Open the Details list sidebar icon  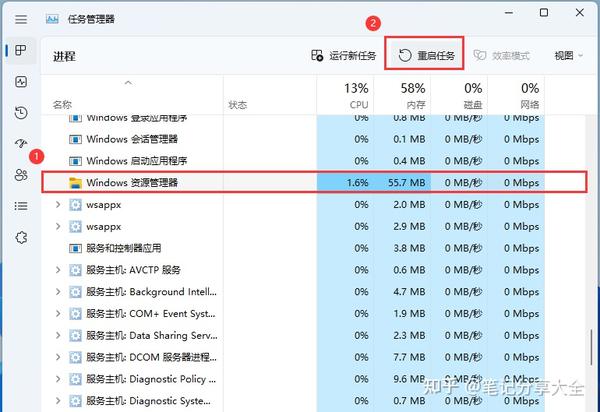(21, 206)
